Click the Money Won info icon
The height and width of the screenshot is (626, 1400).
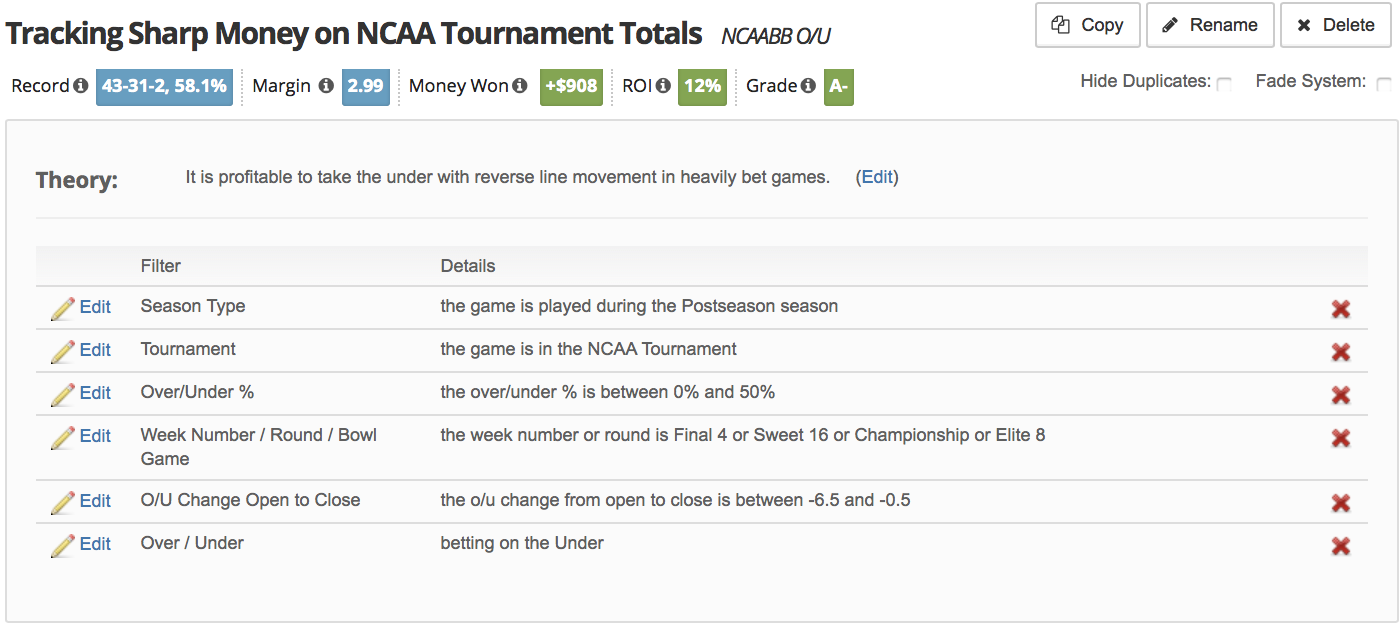pos(520,86)
